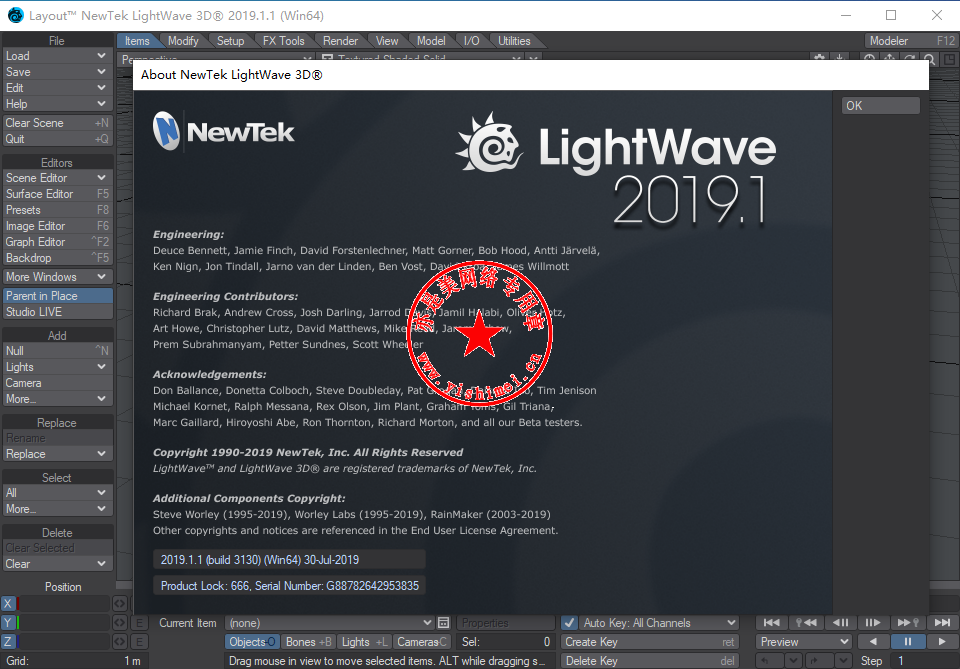The width and height of the screenshot is (960, 669).
Task: Play the animation forward
Action: coord(942,641)
